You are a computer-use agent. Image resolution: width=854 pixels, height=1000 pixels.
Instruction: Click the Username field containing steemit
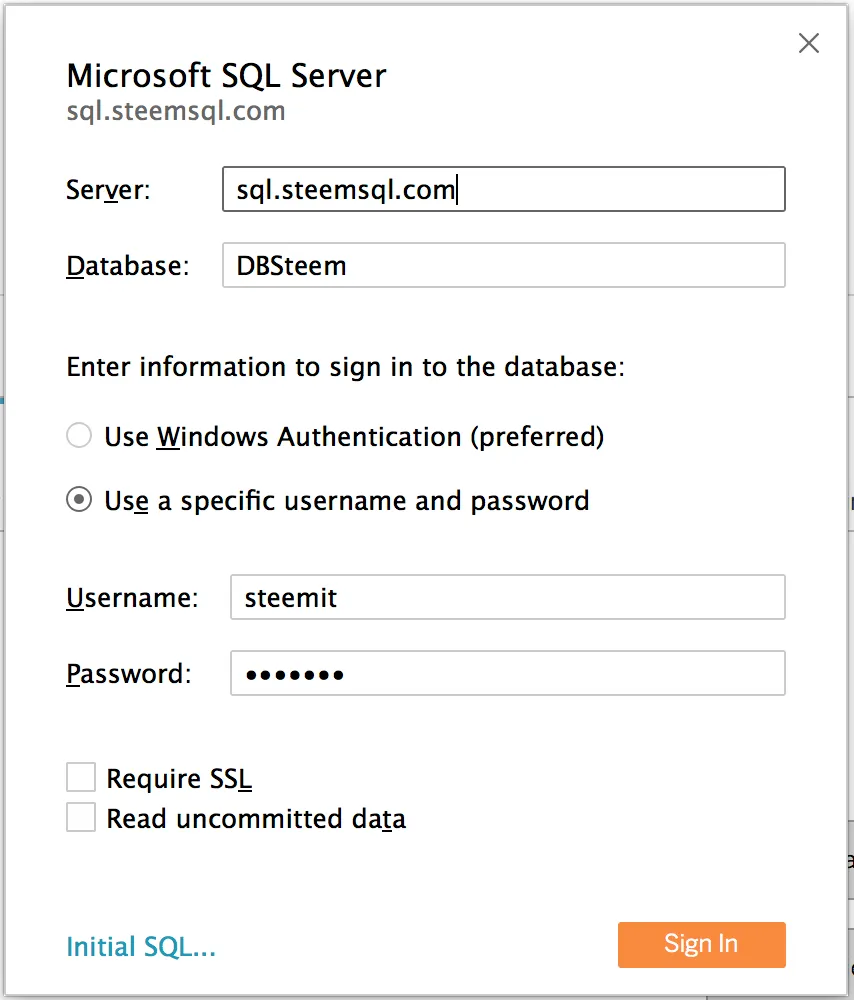508,598
